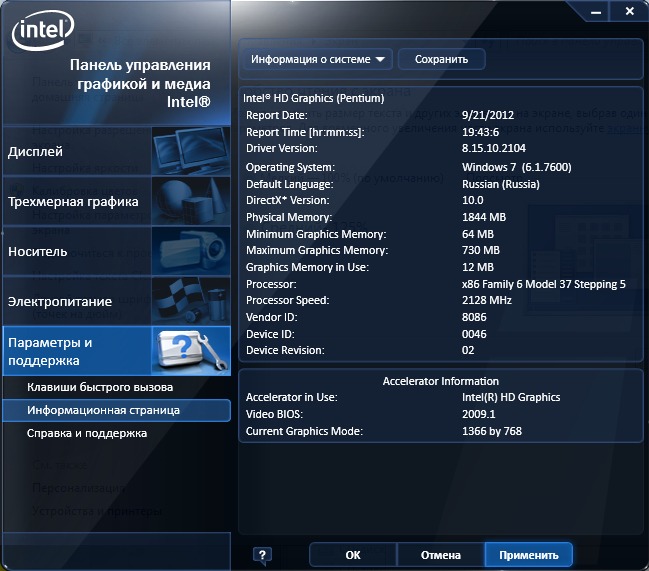This screenshot has width=649, height=571.
Task: Click the Windows 7 (6.1.7600) value
Action: [x=517, y=167]
